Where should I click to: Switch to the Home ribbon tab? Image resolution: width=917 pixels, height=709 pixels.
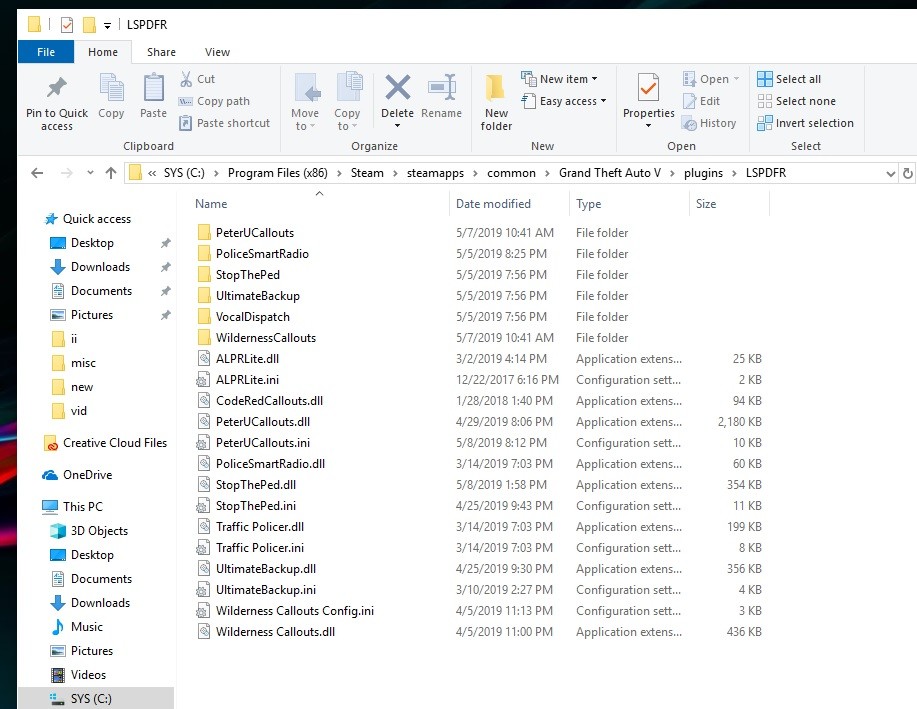(x=103, y=52)
